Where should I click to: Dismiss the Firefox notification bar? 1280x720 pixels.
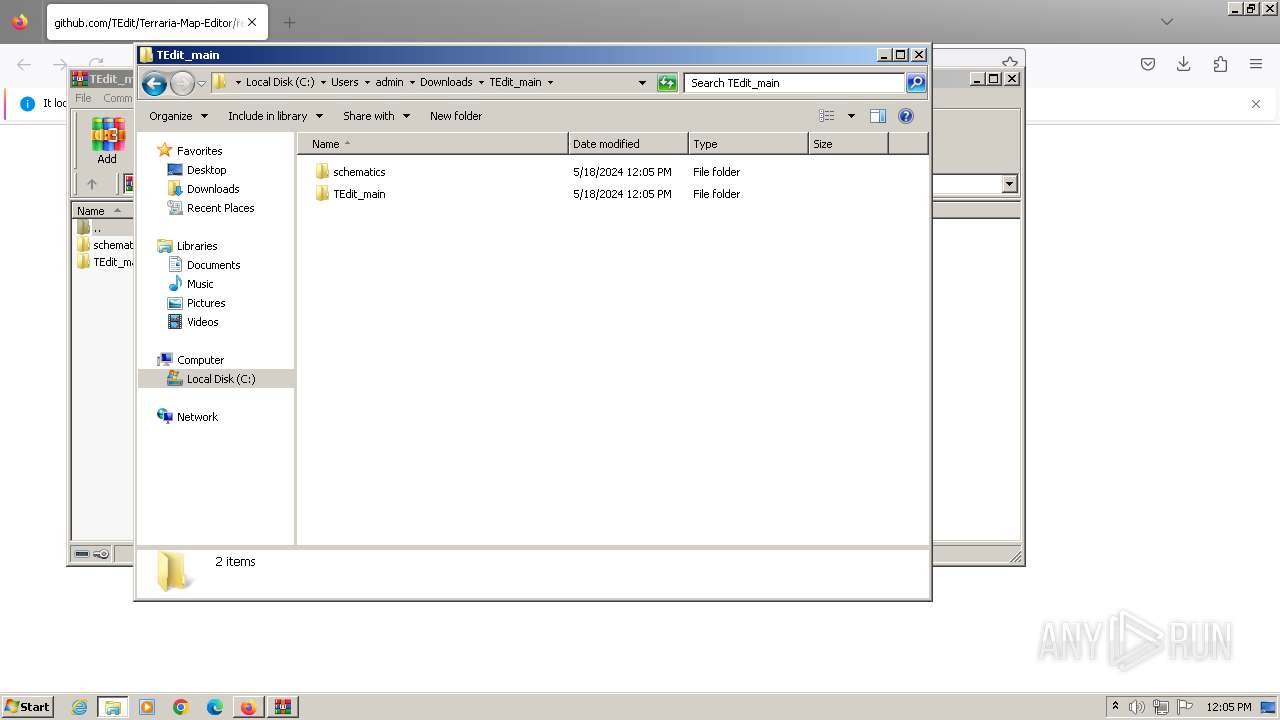1256,104
